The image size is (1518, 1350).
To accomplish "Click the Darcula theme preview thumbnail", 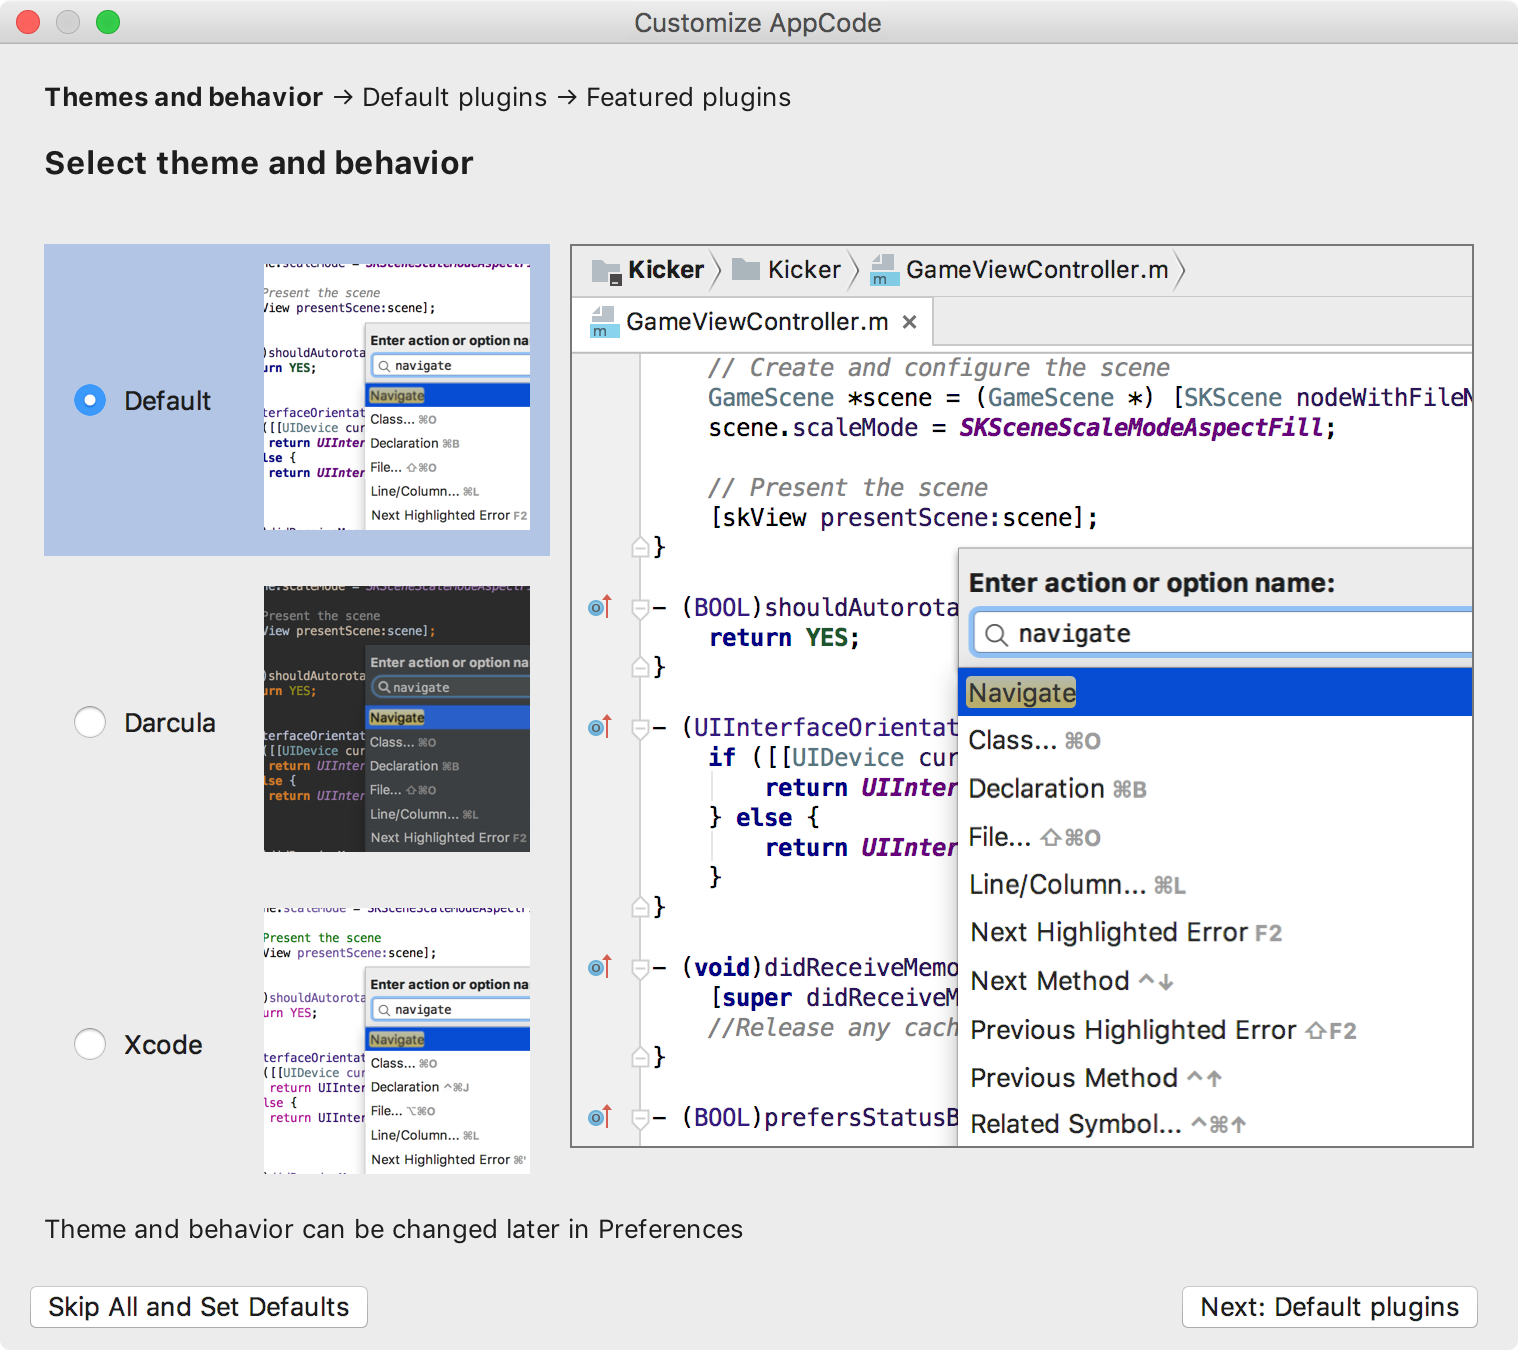I will point(396,719).
